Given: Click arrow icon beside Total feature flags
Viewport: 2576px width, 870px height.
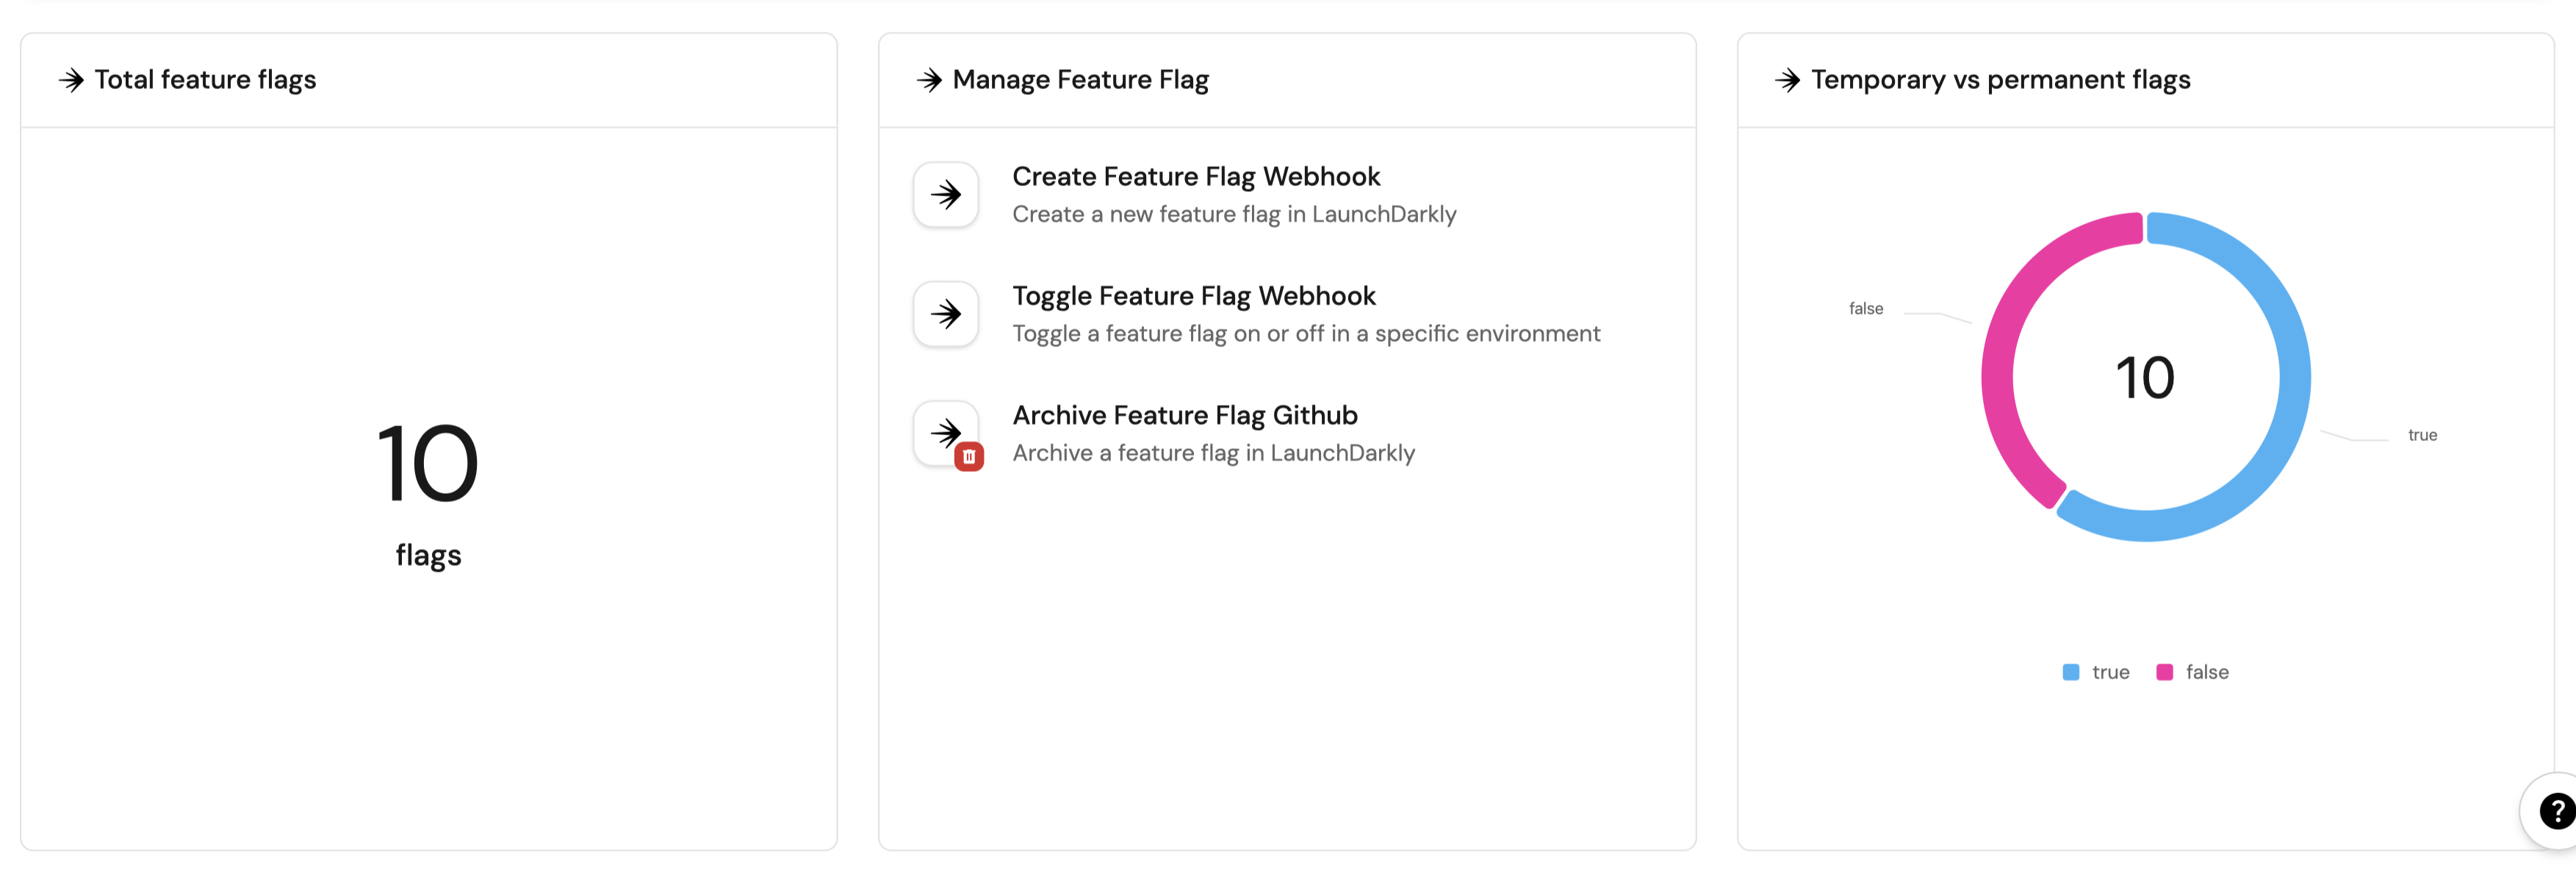Looking at the screenshot, I should point(71,80).
